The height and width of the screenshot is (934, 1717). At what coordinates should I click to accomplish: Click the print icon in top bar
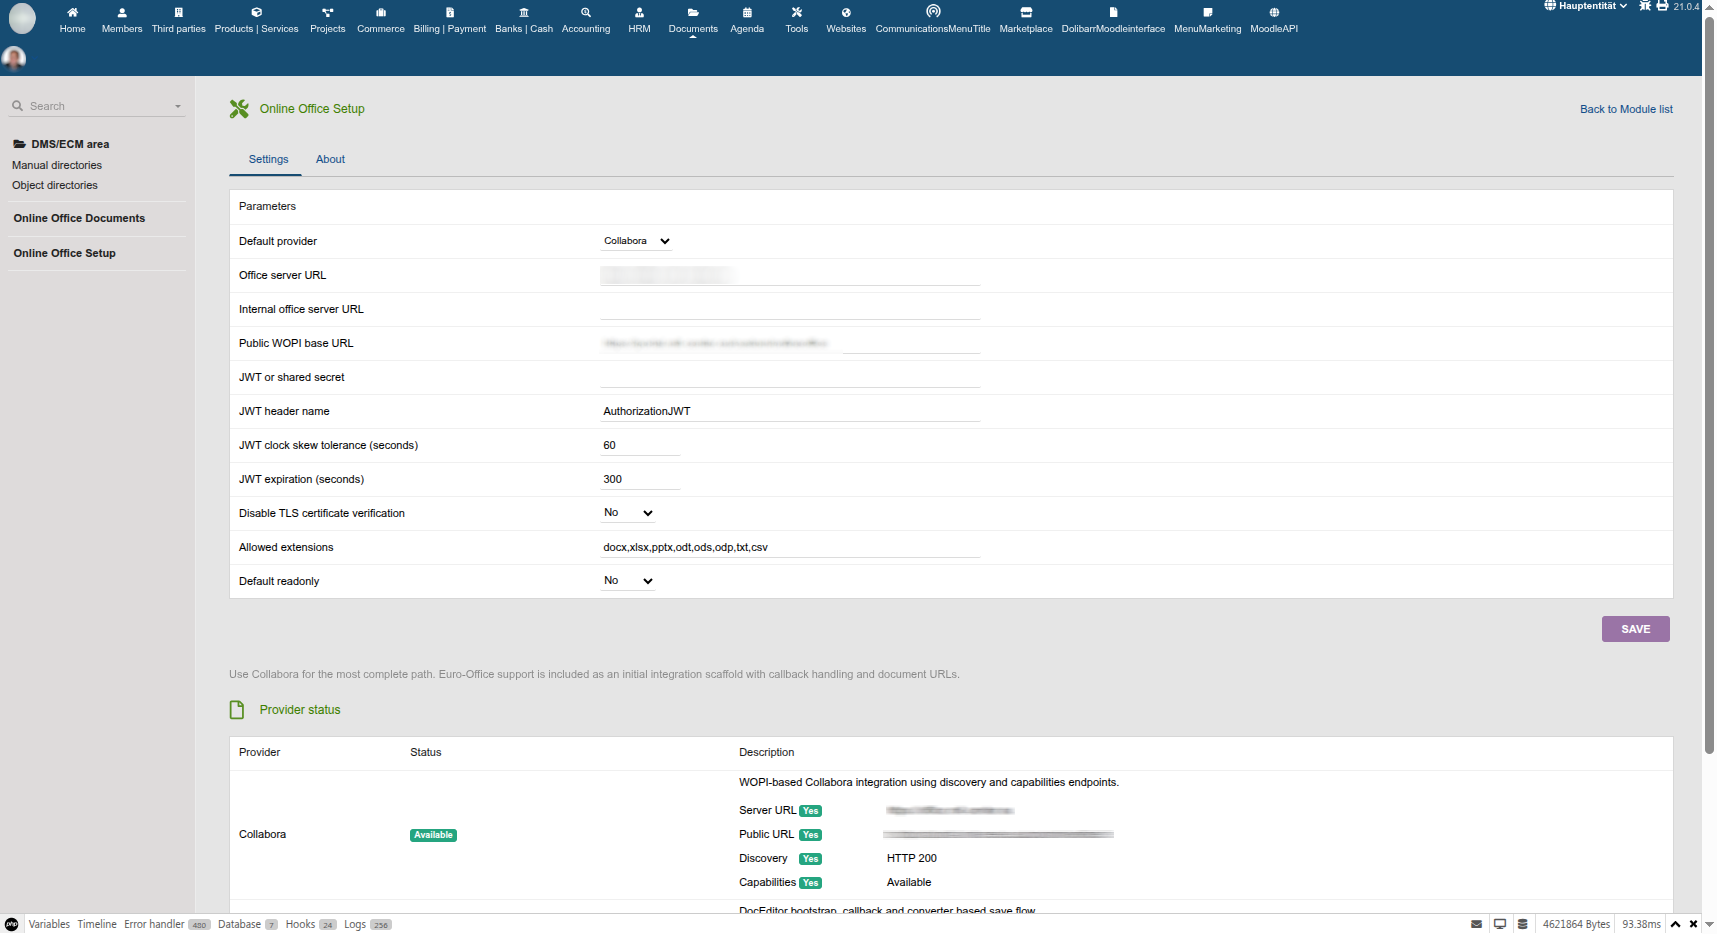1662,6
